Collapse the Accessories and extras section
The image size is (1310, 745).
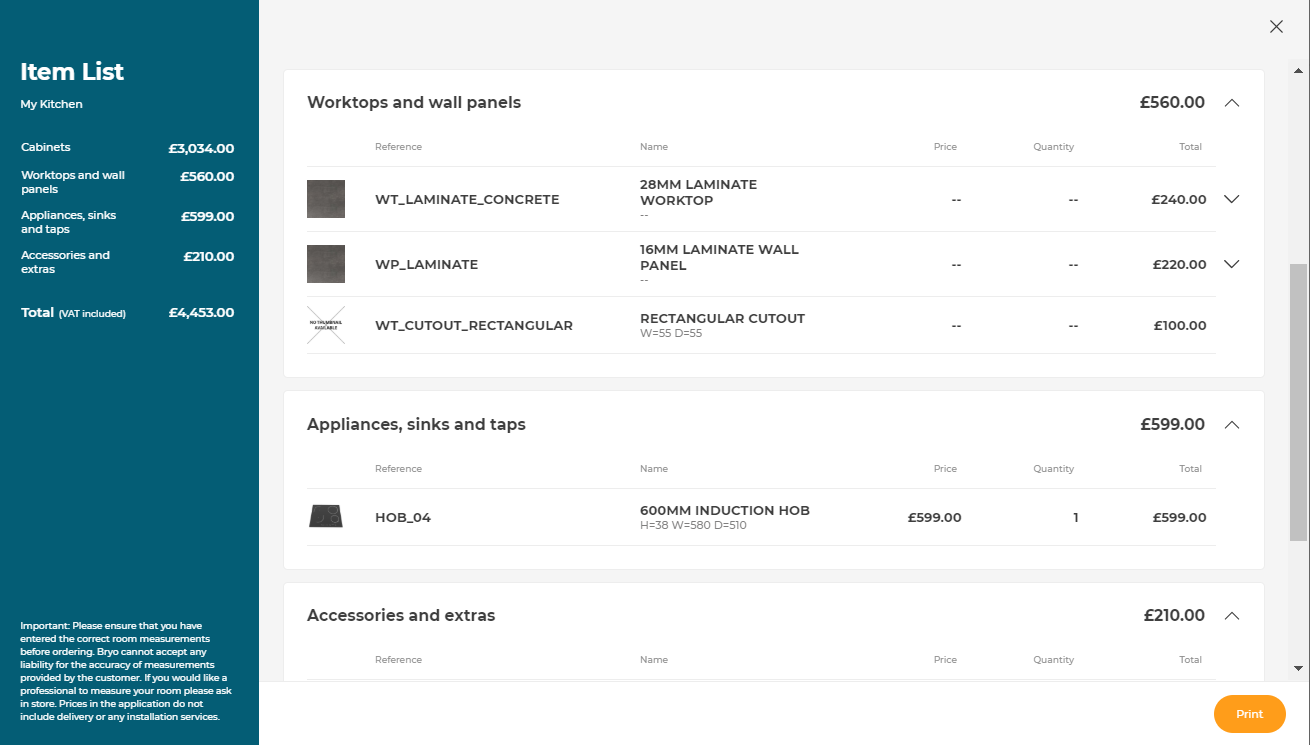click(1231, 615)
